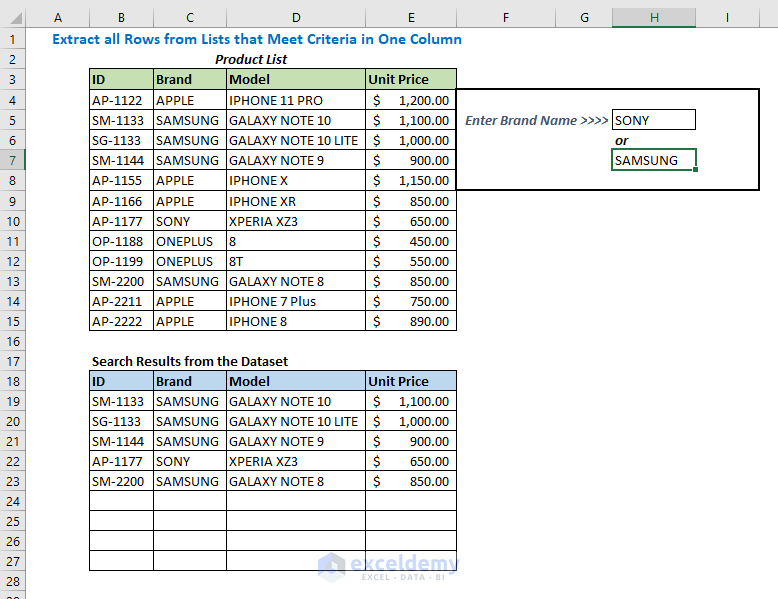778x599 pixels.
Task: Select 'GALAXY NOTE 10 LITE' in row 6
Action: tap(296, 140)
